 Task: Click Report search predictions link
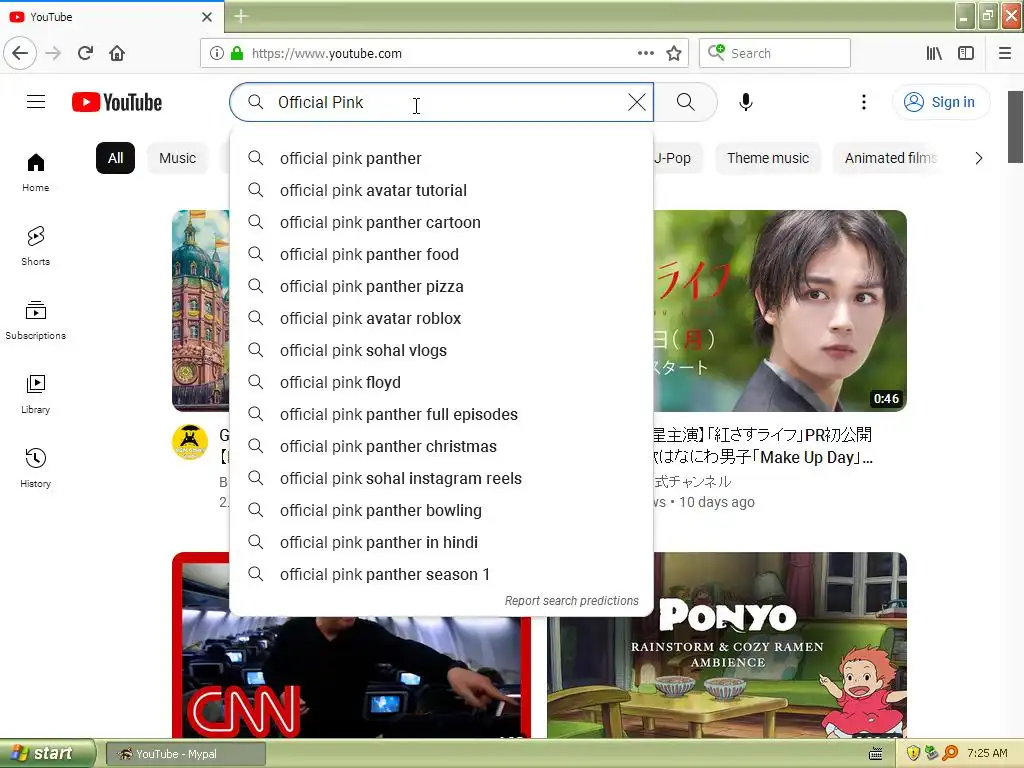(x=571, y=600)
